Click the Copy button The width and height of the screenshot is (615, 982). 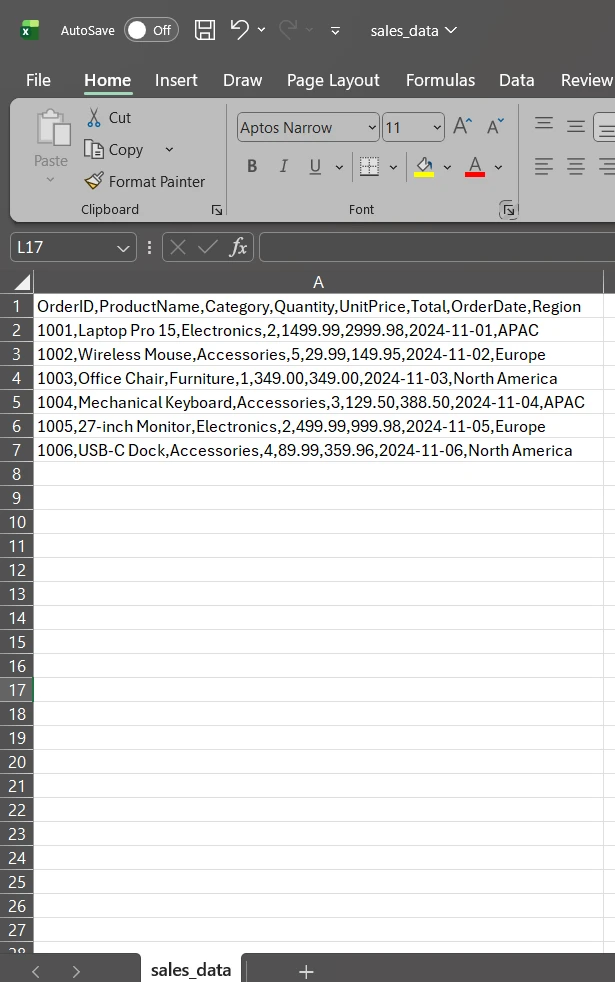(115, 150)
